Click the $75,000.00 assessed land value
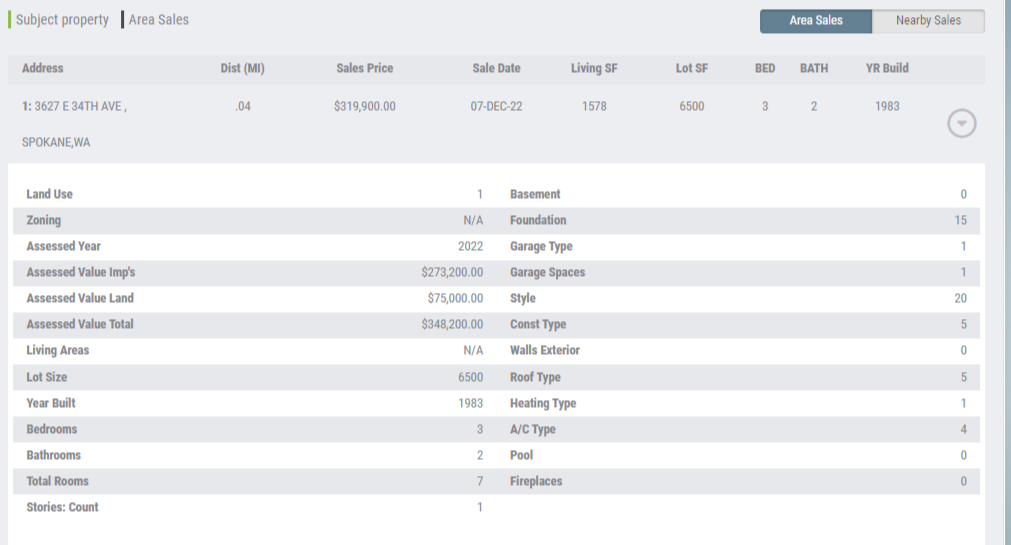 455,299
